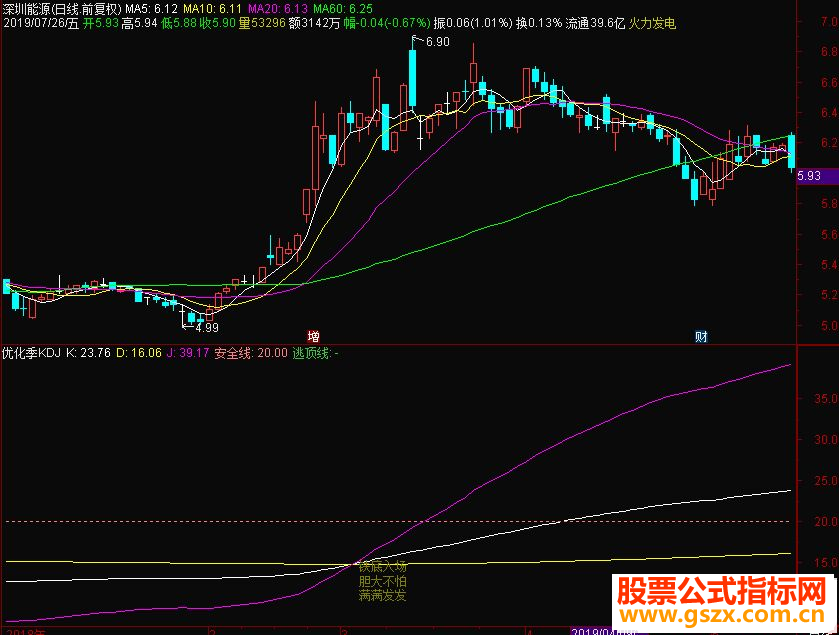Open the 火力发电 sector link
839x635 pixels.
click(652, 23)
